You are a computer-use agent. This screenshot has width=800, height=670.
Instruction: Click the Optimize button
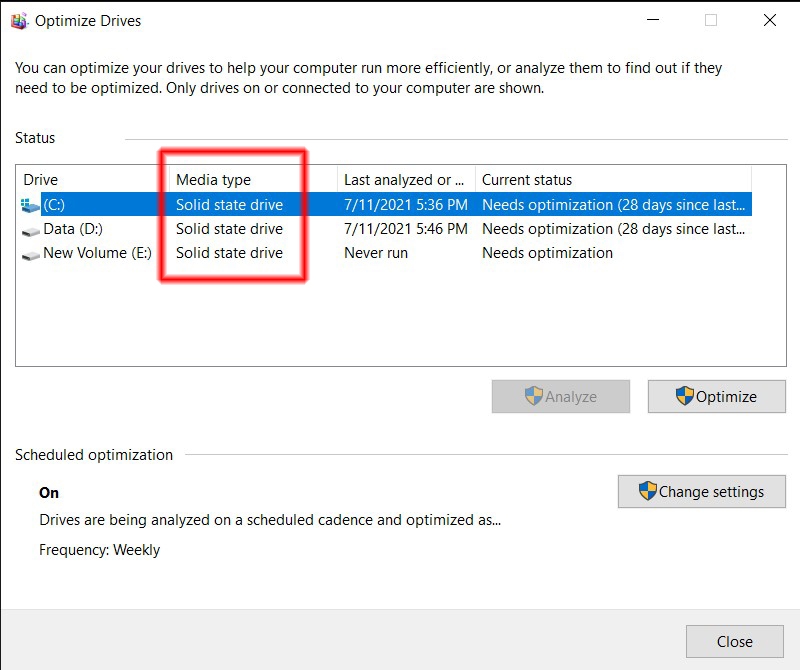point(716,396)
